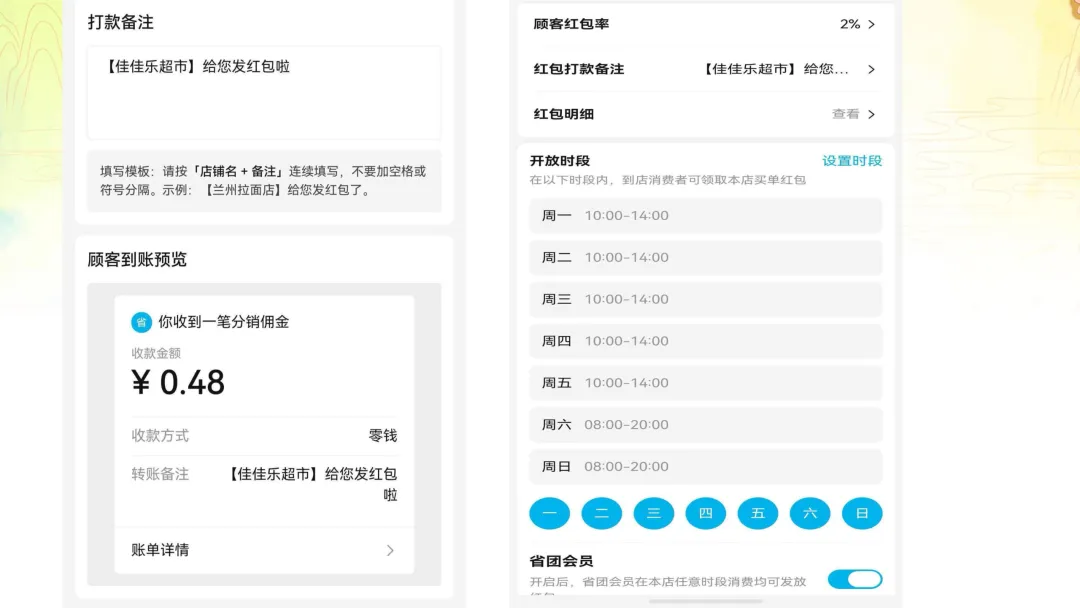Select the 周四 10:00-14:00 time row
The height and width of the screenshot is (608, 1080).
[705, 341]
